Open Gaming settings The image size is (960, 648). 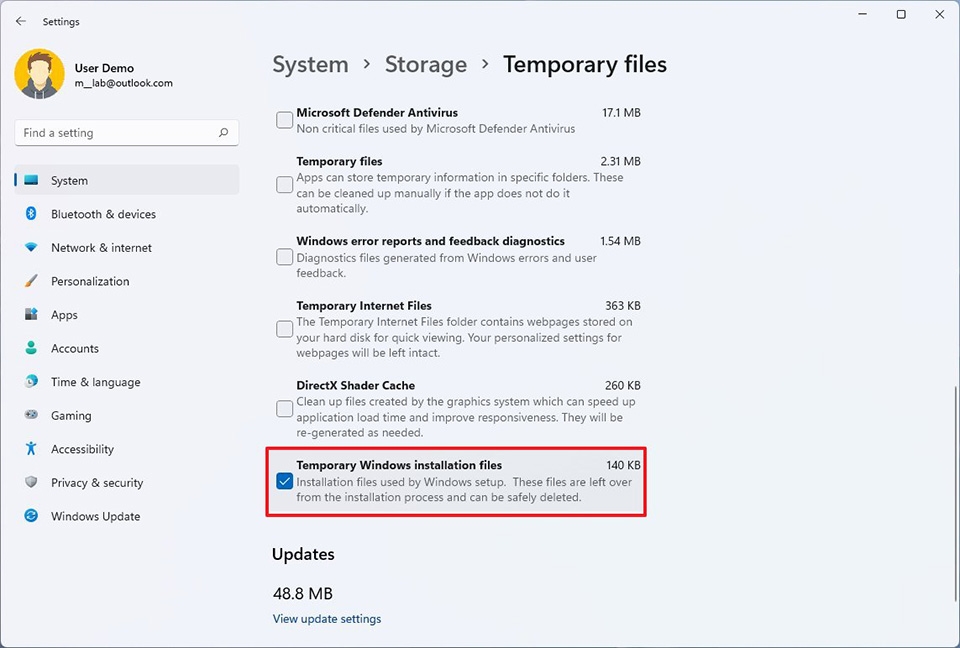70,415
